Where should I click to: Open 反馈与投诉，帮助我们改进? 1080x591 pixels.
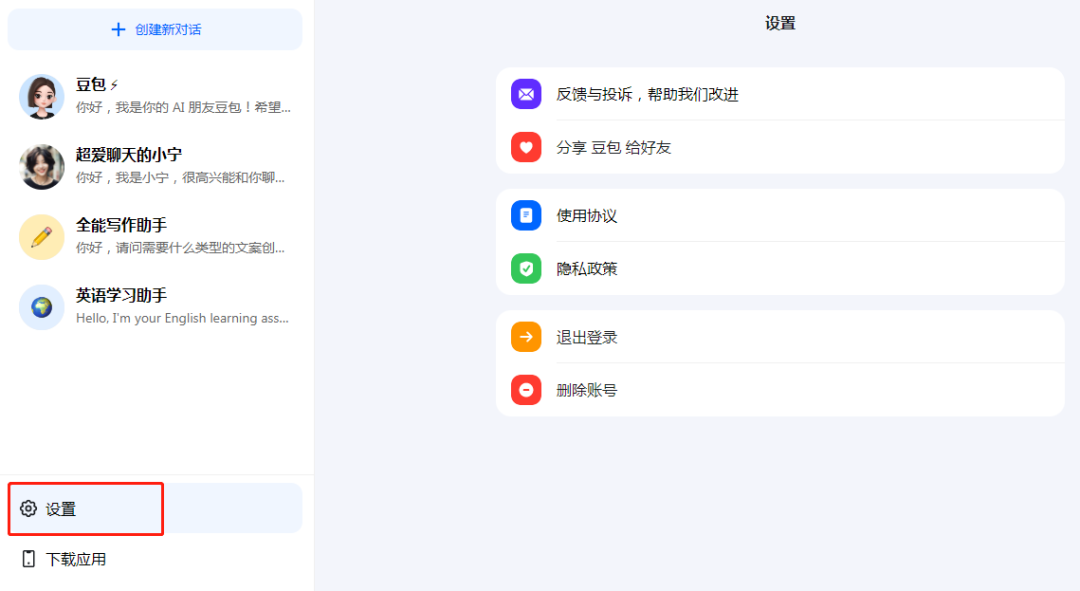[780, 94]
